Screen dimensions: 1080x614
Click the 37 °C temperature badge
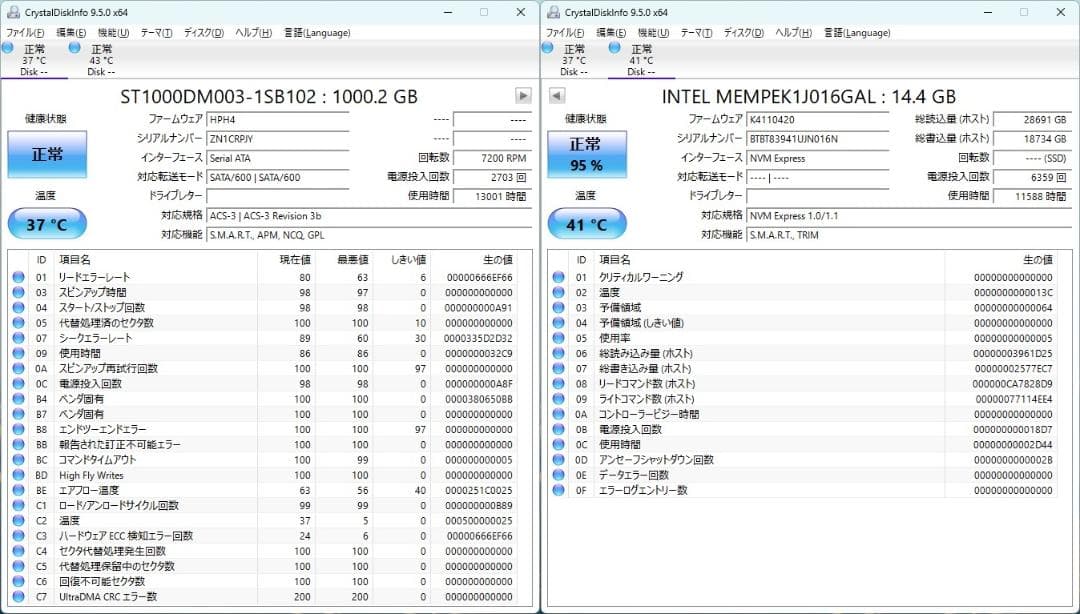pyautogui.click(x=46, y=223)
